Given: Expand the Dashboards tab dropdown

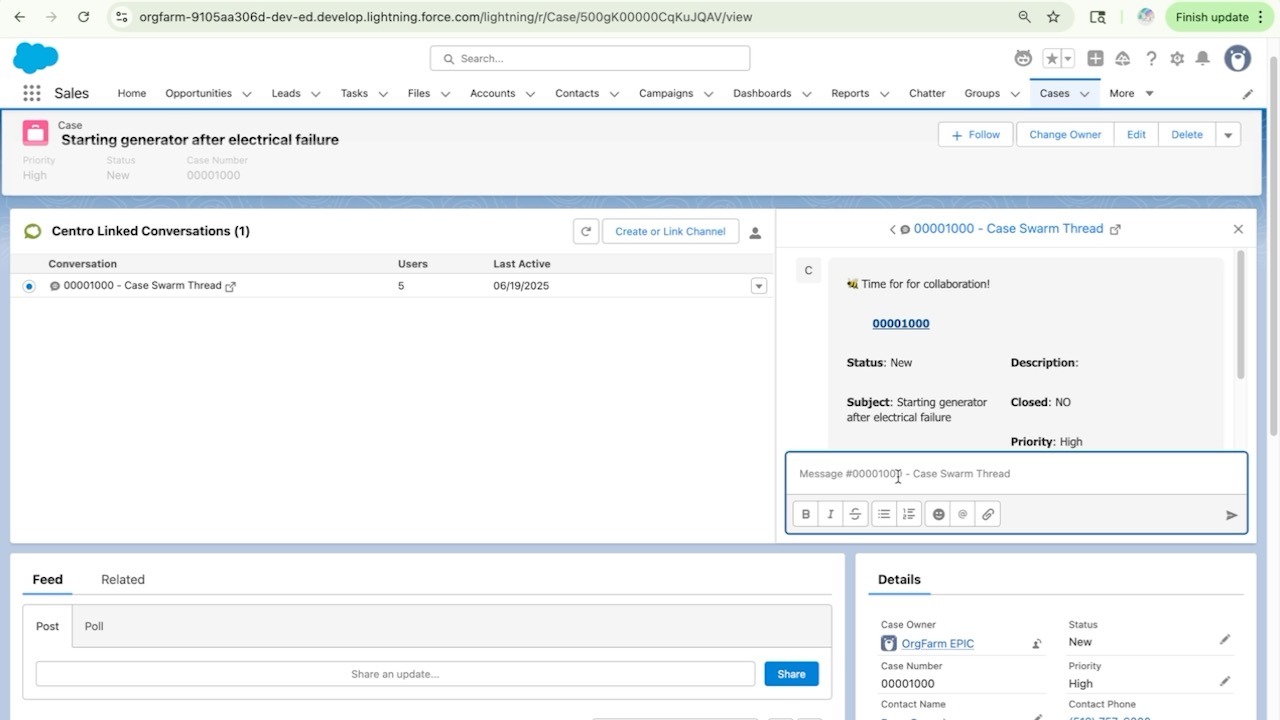Looking at the screenshot, I should click(806, 94).
